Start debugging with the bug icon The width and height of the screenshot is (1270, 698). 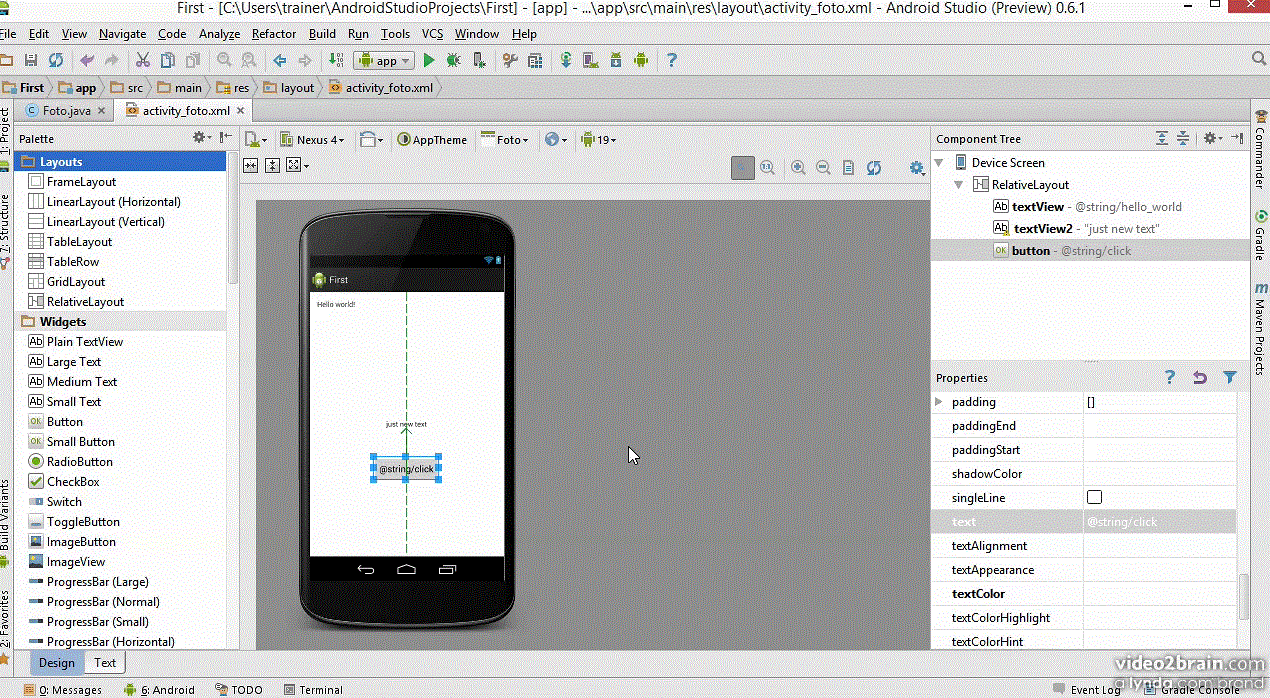click(453, 60)
